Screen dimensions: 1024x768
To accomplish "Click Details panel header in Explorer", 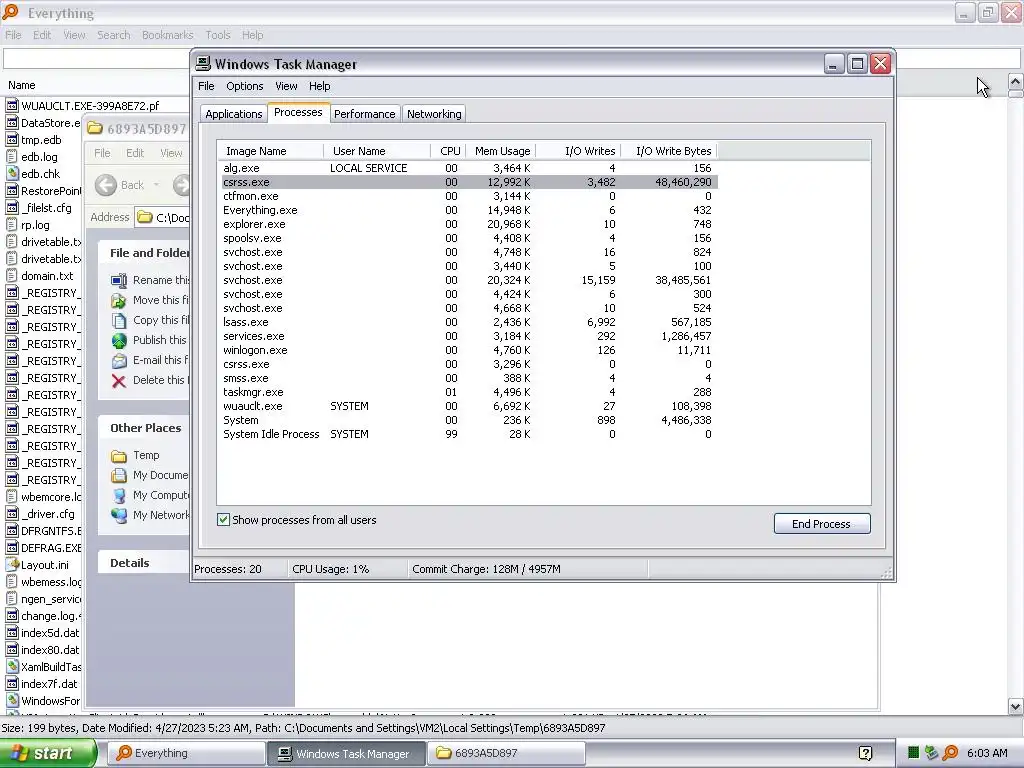I will 144,563.
